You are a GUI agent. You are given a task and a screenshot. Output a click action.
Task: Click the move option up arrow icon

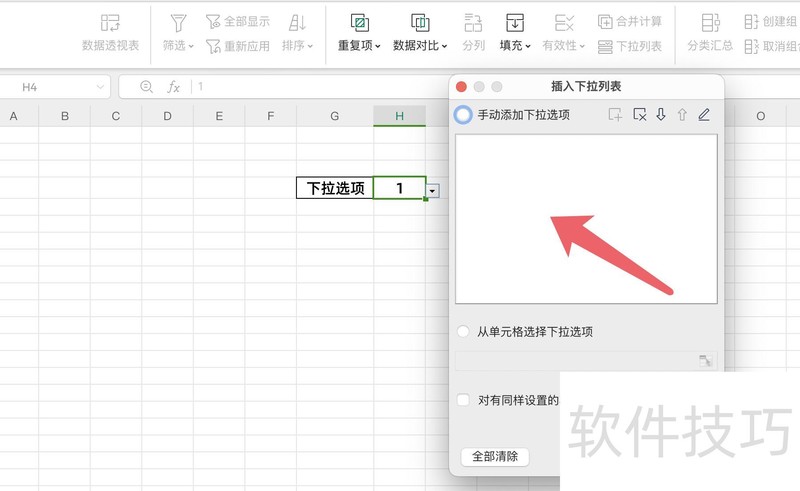pyautogui.click(x=682, y=114)
